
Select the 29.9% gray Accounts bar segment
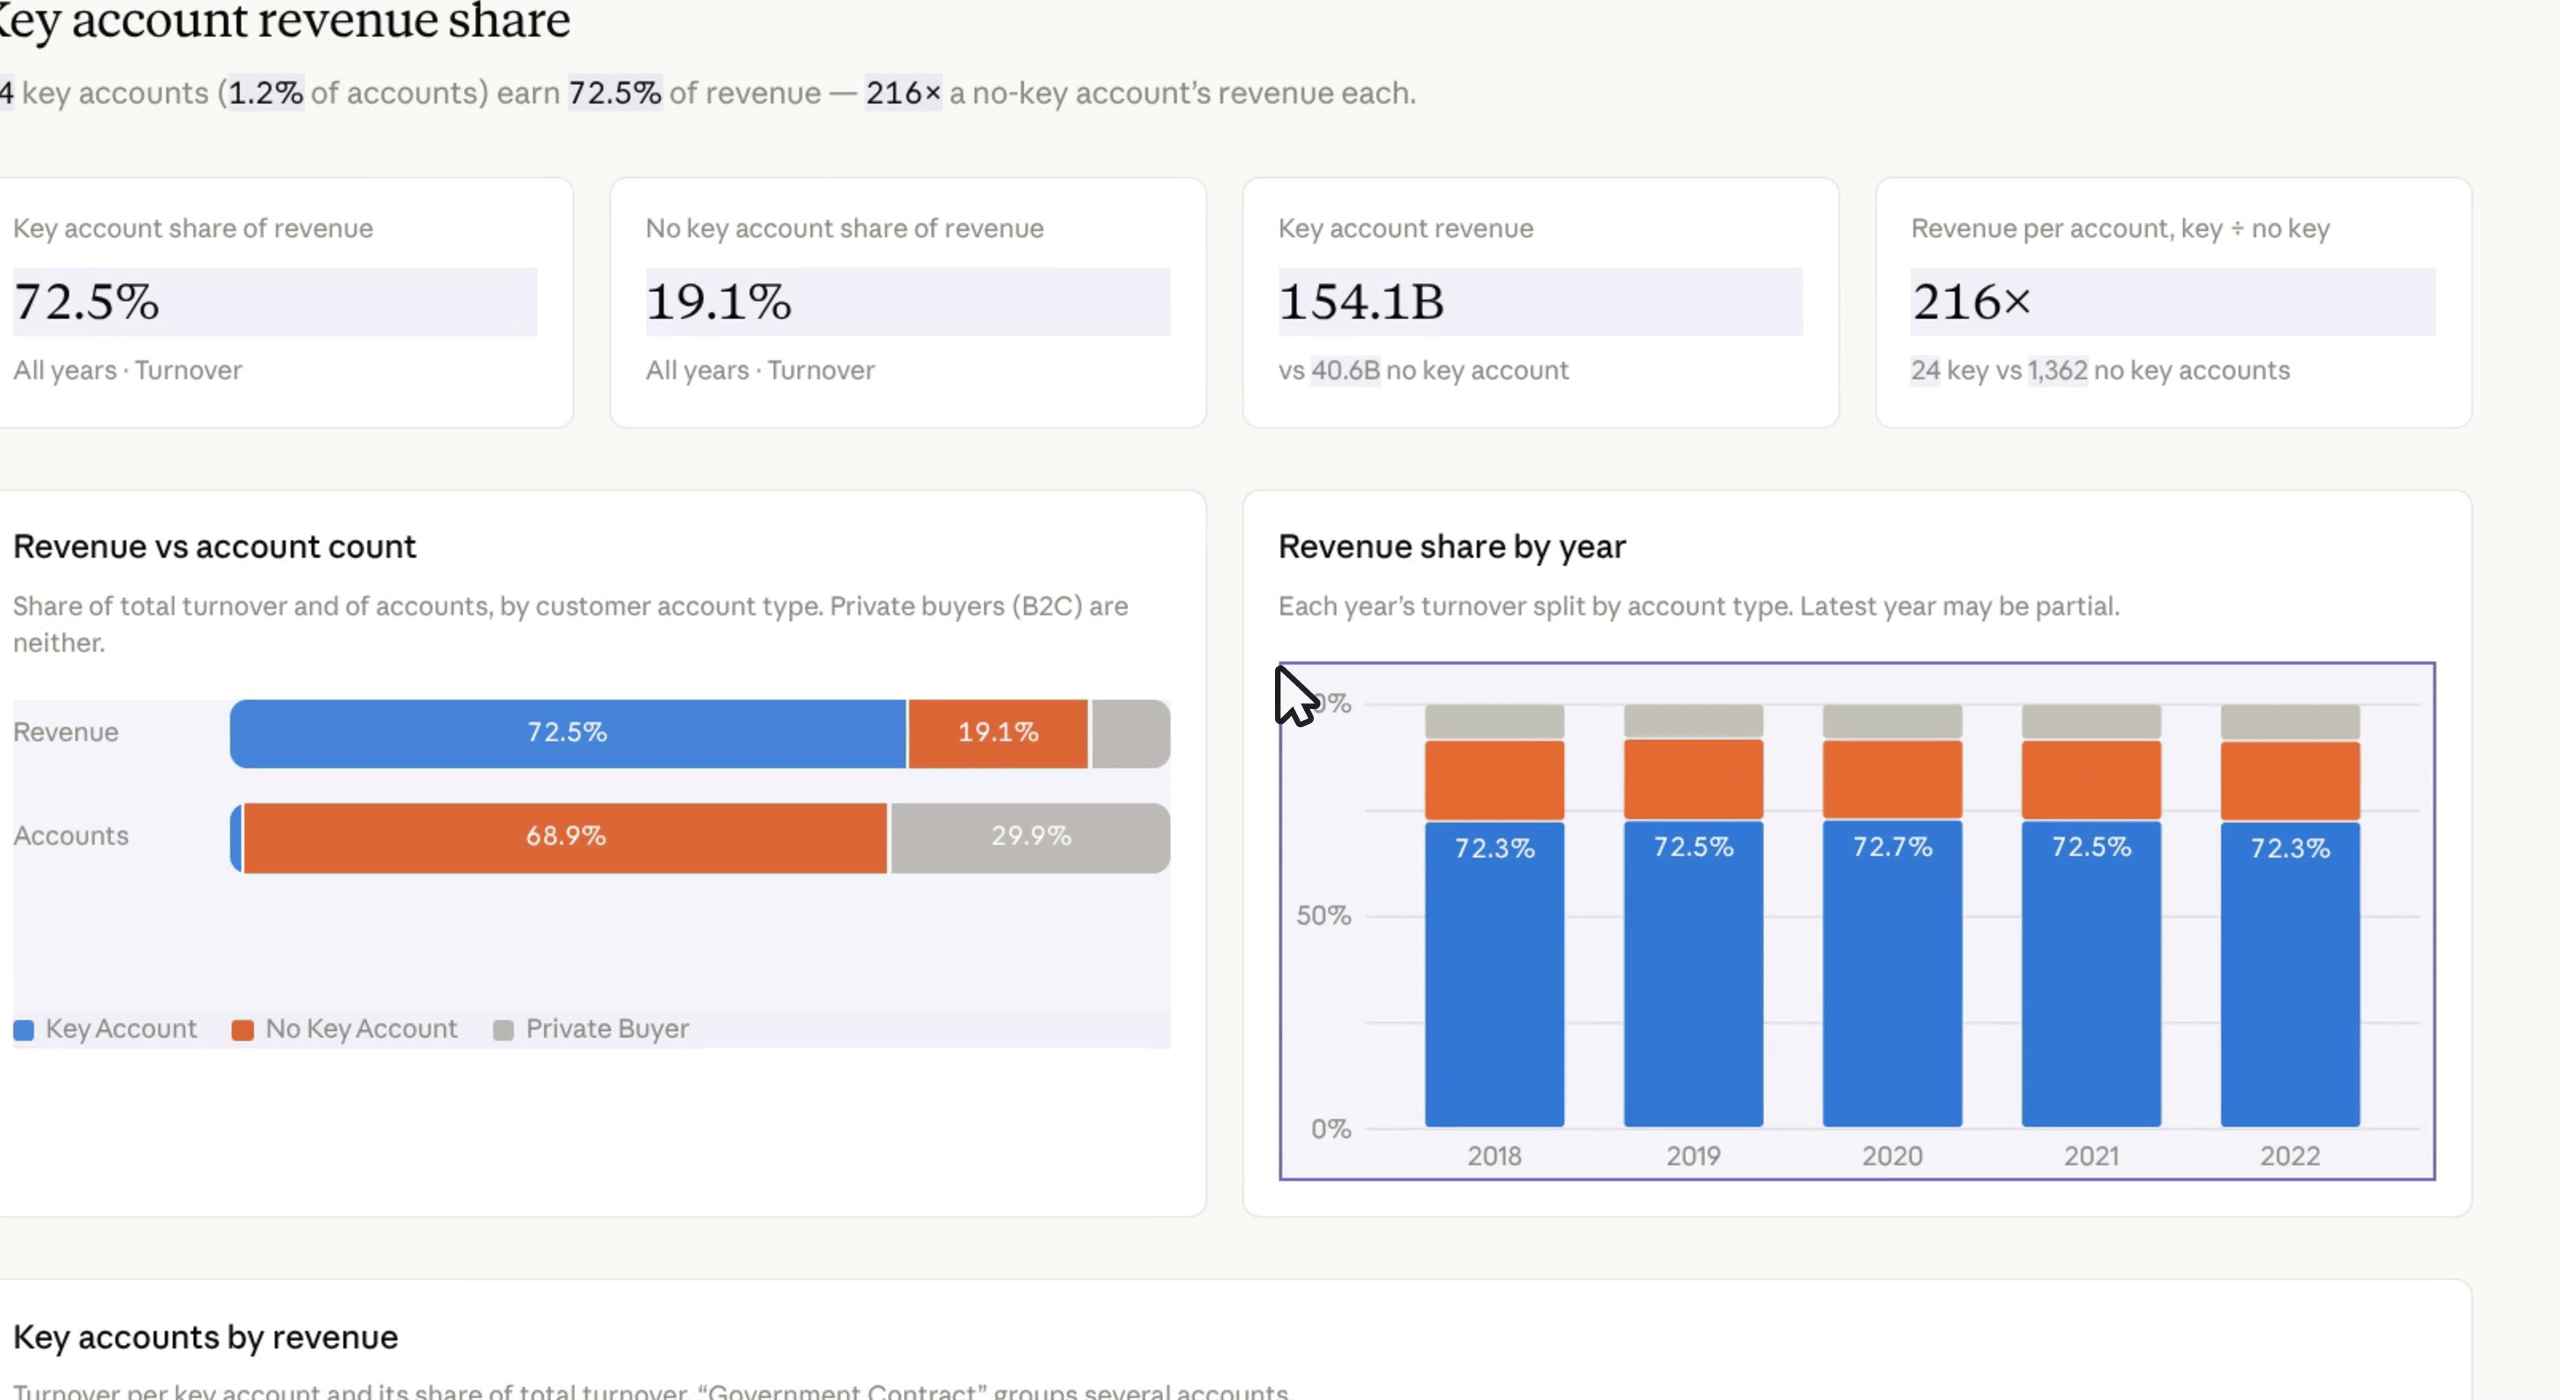1030,837
